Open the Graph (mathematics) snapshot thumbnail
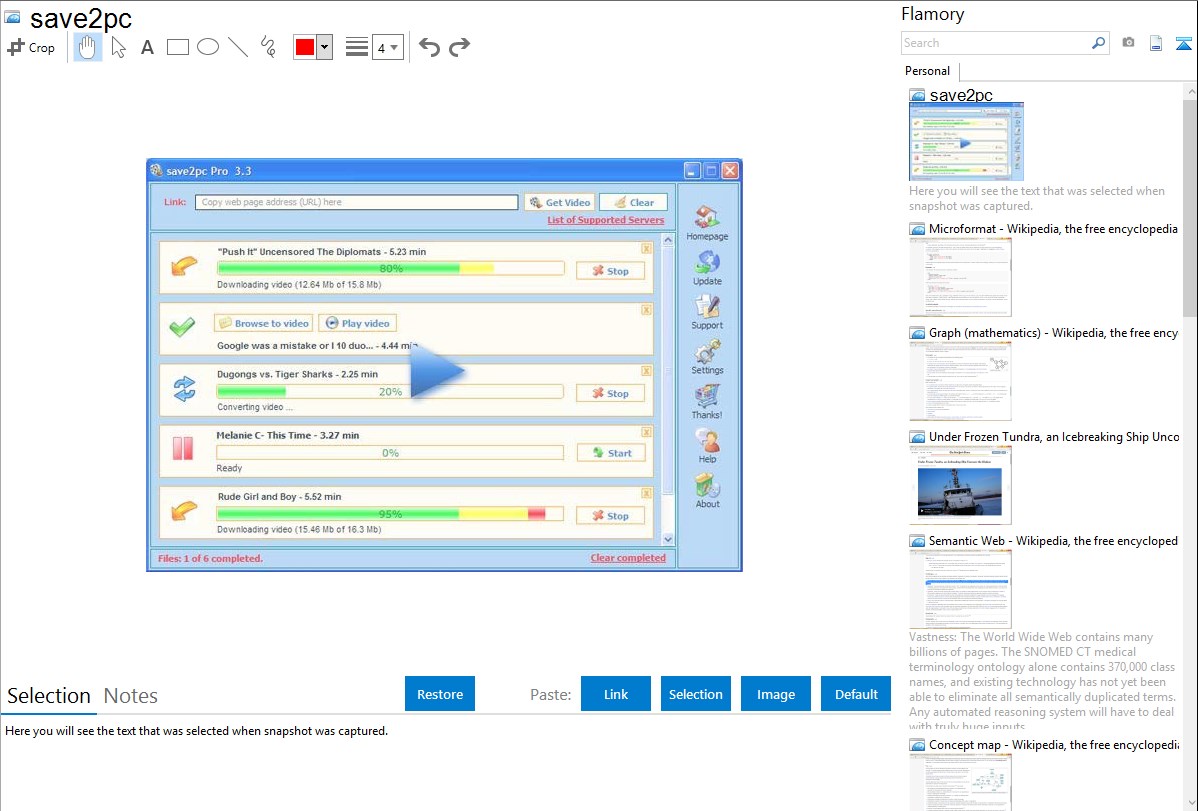The image size is (1198, 811). coord(960,381)
